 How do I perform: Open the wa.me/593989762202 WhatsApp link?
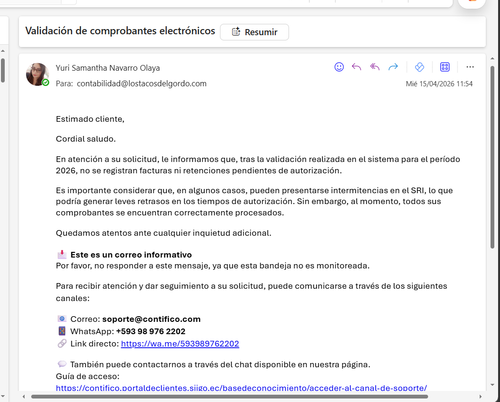pyautogui.click(x=180, y=344)
